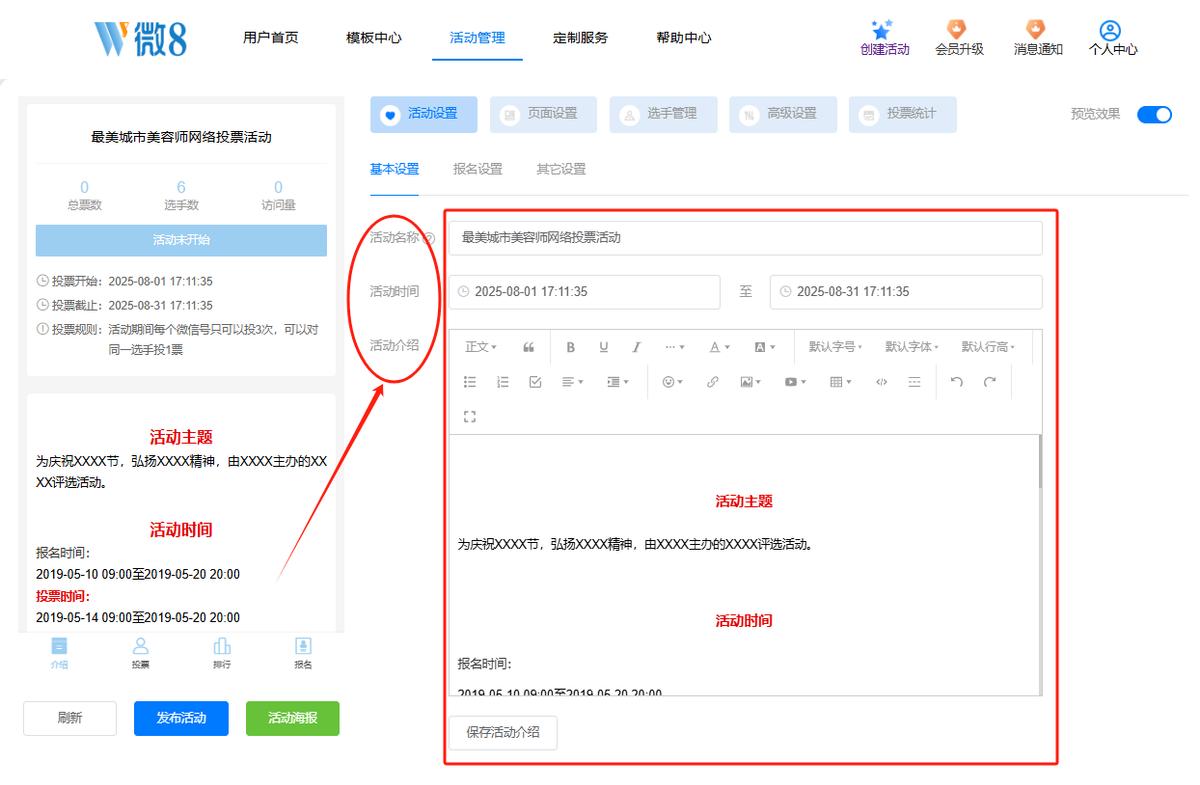Open 个人中心 profile
This screenshot has width=1200, height=785.
(1113, 38)
